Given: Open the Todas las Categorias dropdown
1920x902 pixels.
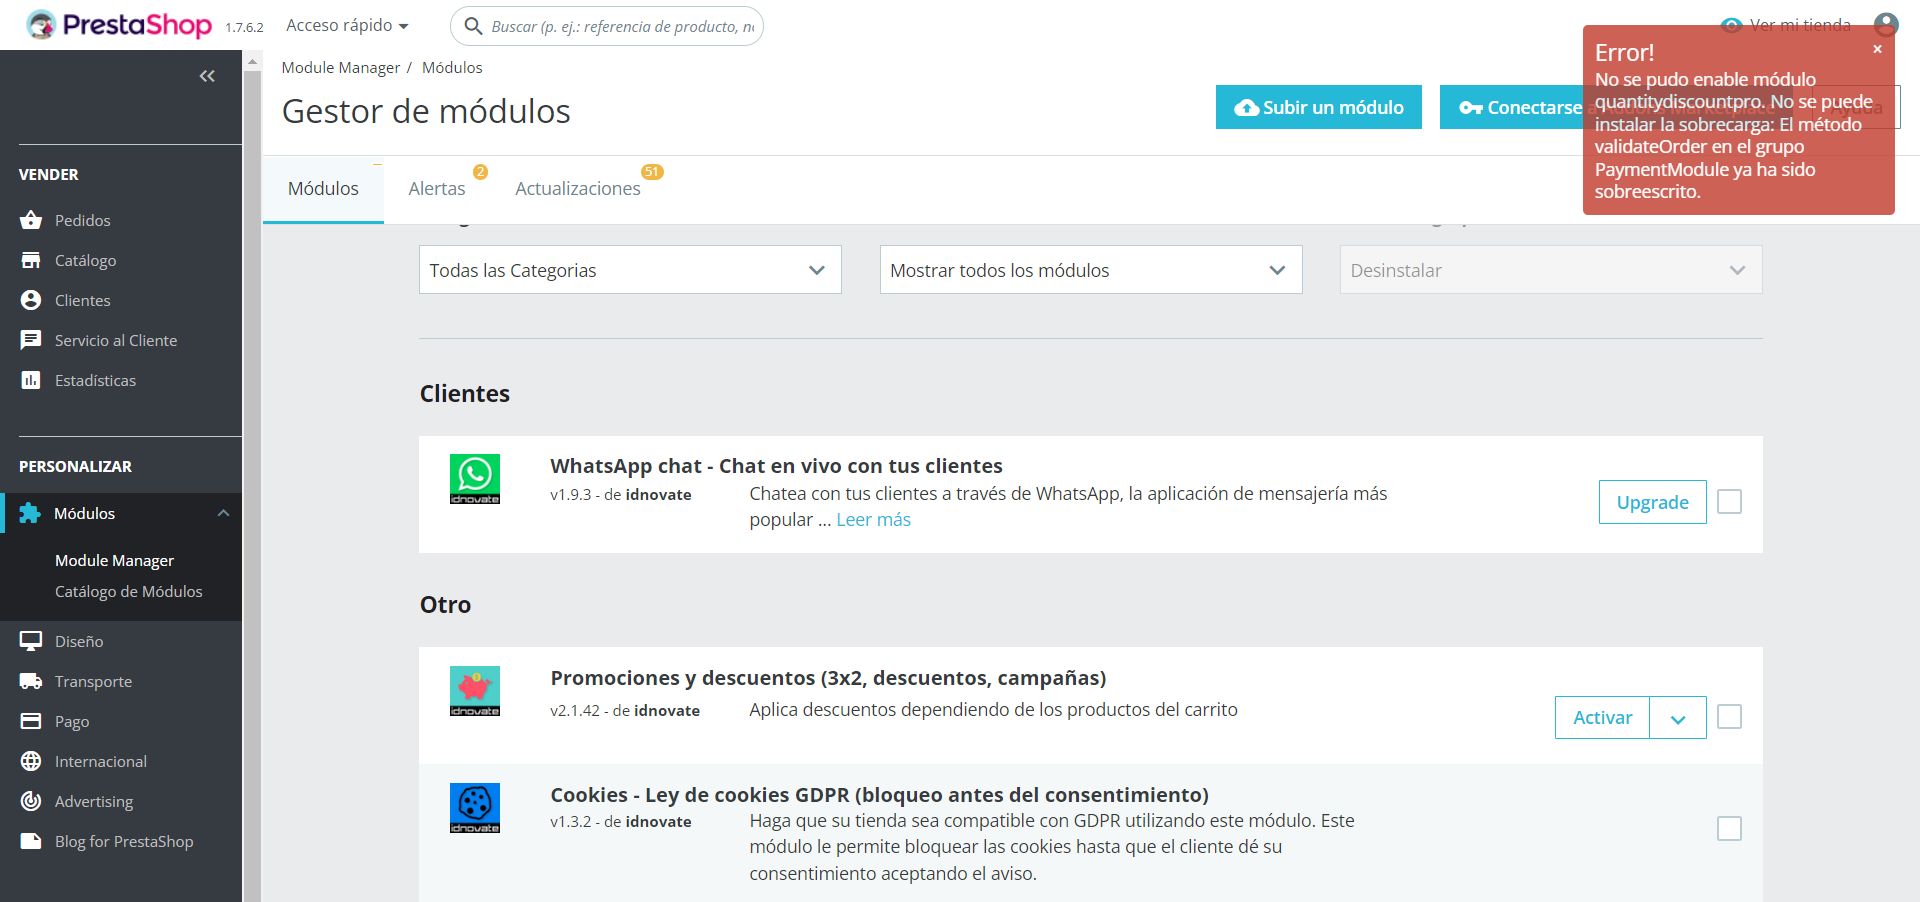Looking at the screenshot, I should click(x=630, y=270).
